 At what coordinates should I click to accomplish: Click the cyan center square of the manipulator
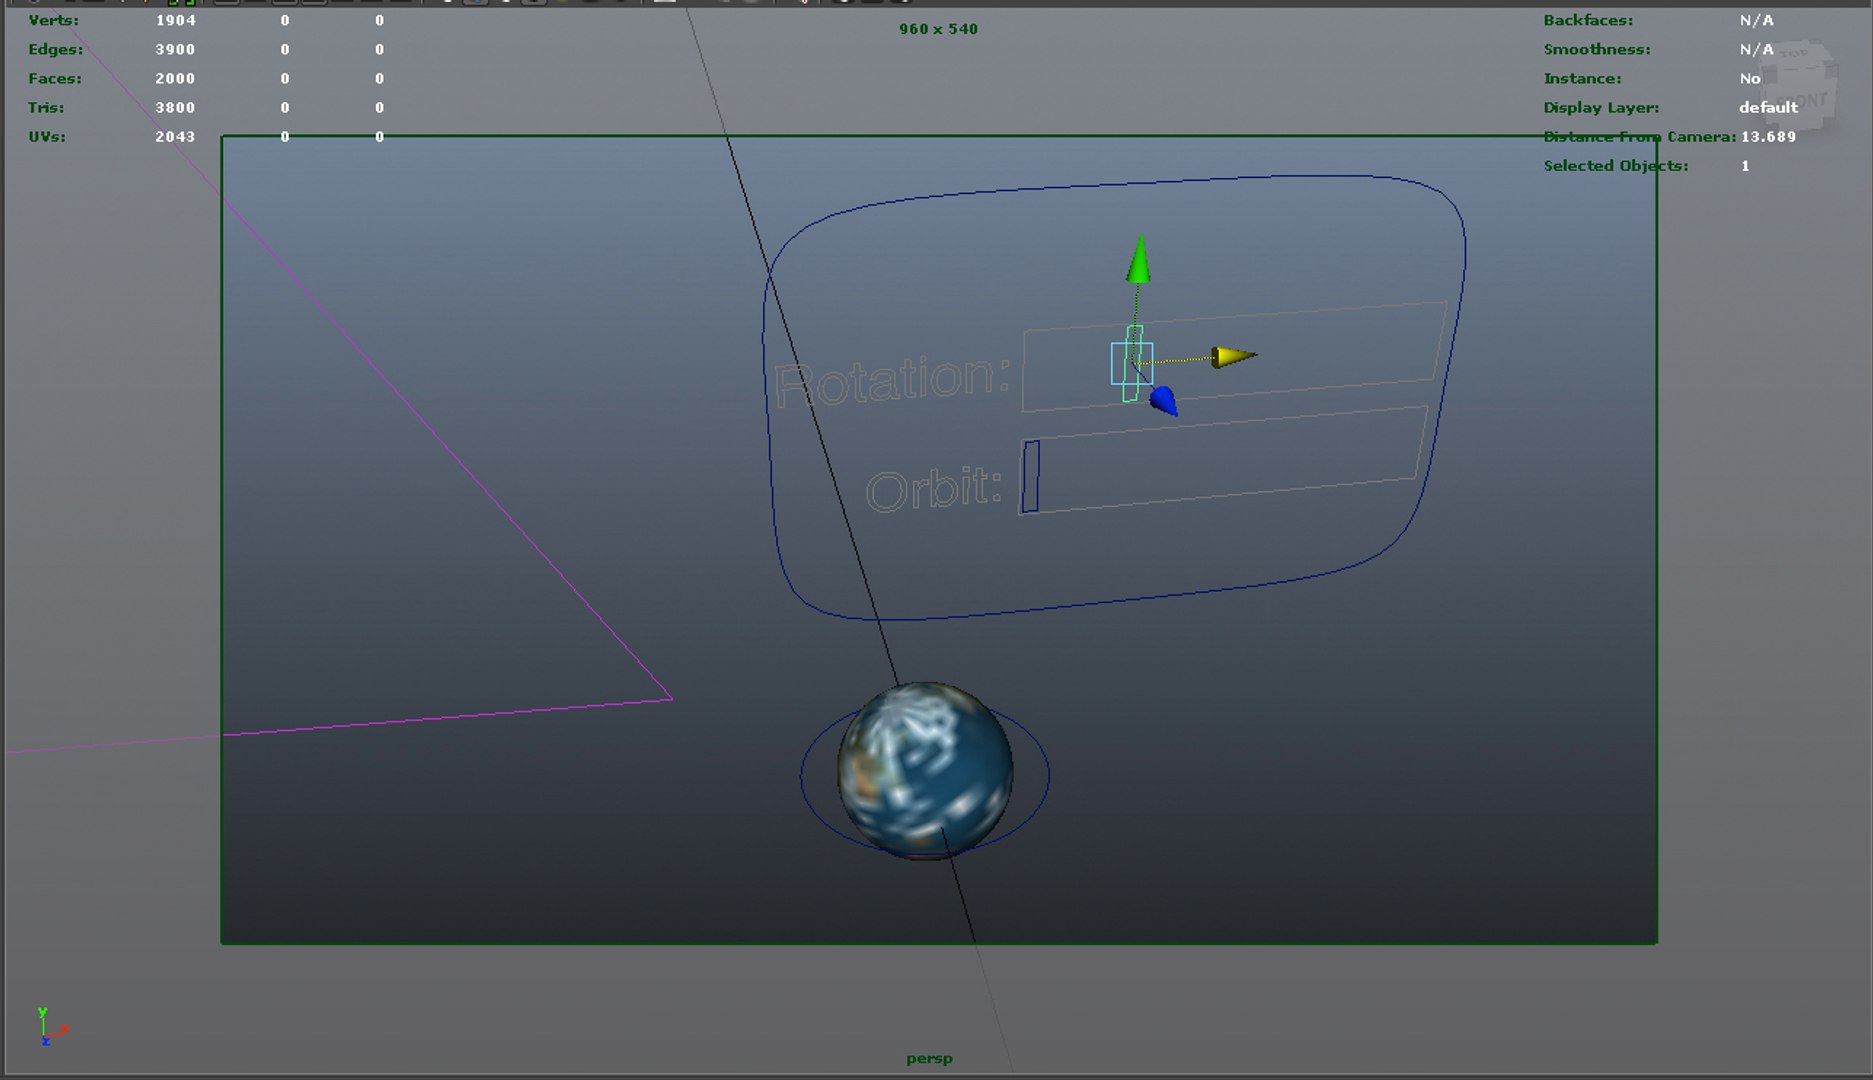pos(1132,364)
